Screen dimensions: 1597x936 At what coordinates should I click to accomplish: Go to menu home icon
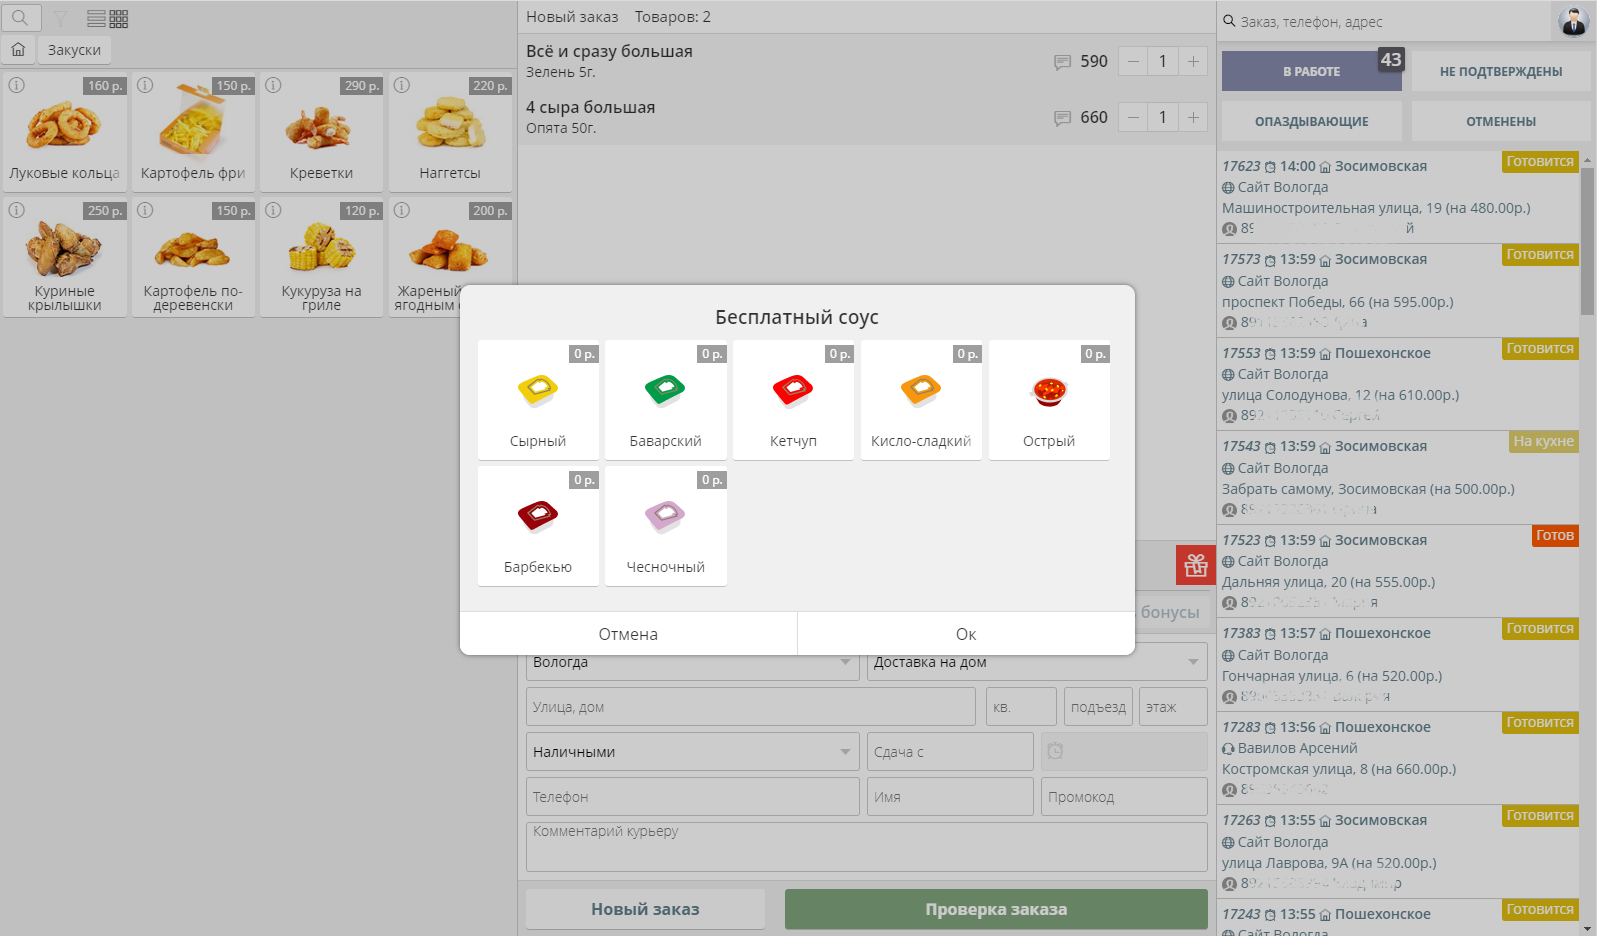click(x=18, y=49)
